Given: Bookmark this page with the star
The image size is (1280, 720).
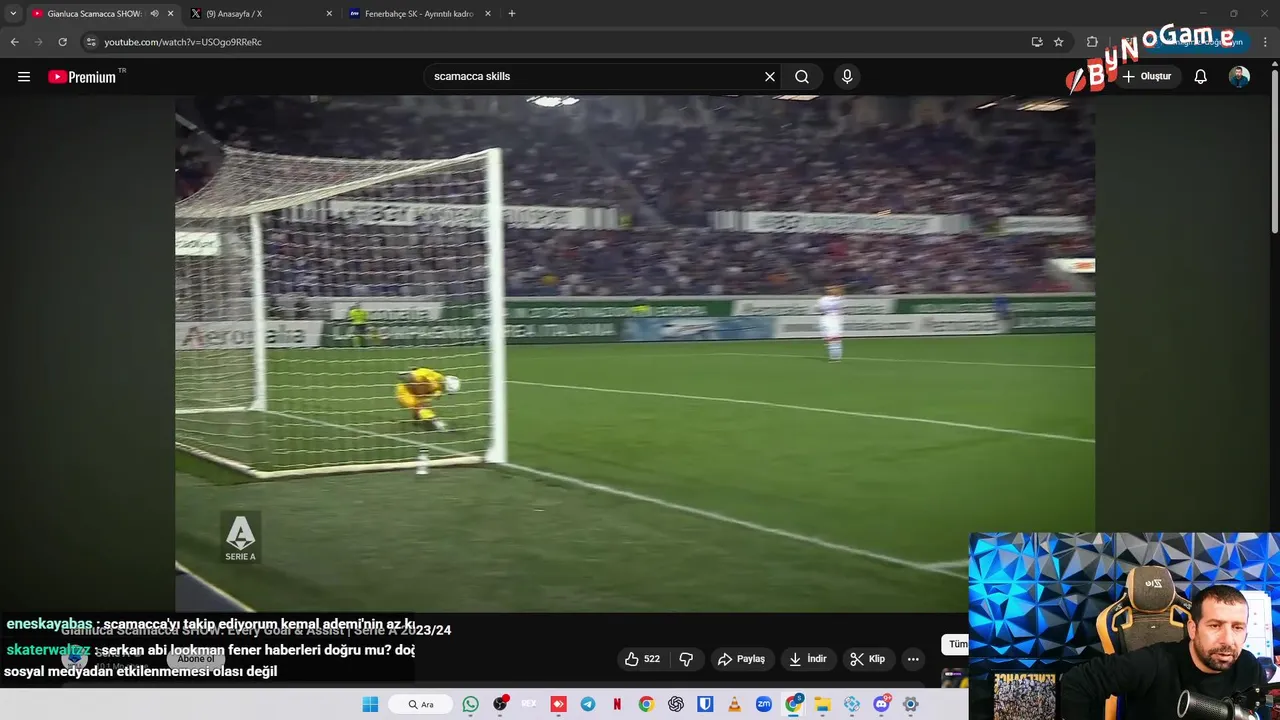Looking at the screenshot, I should pos(1059,42).
